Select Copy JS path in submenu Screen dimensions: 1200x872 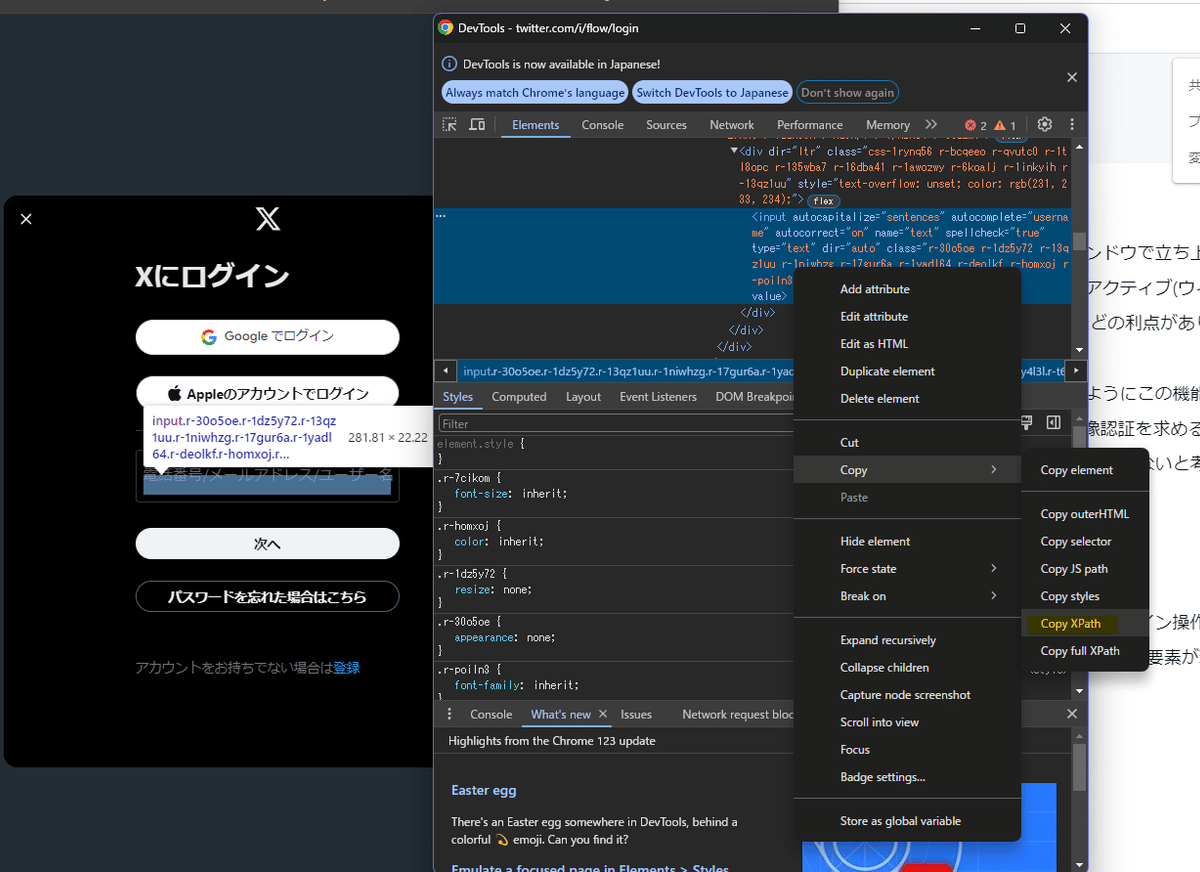(x=1085, y=569)
